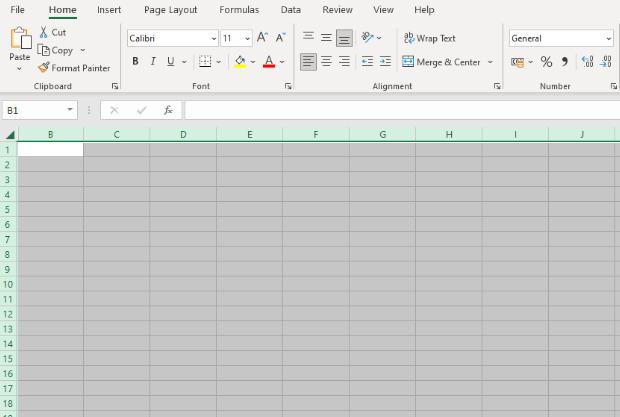The image size is (620, 417).
Task: Open Clipboard group dialog launcher
Action: [115, 86]
